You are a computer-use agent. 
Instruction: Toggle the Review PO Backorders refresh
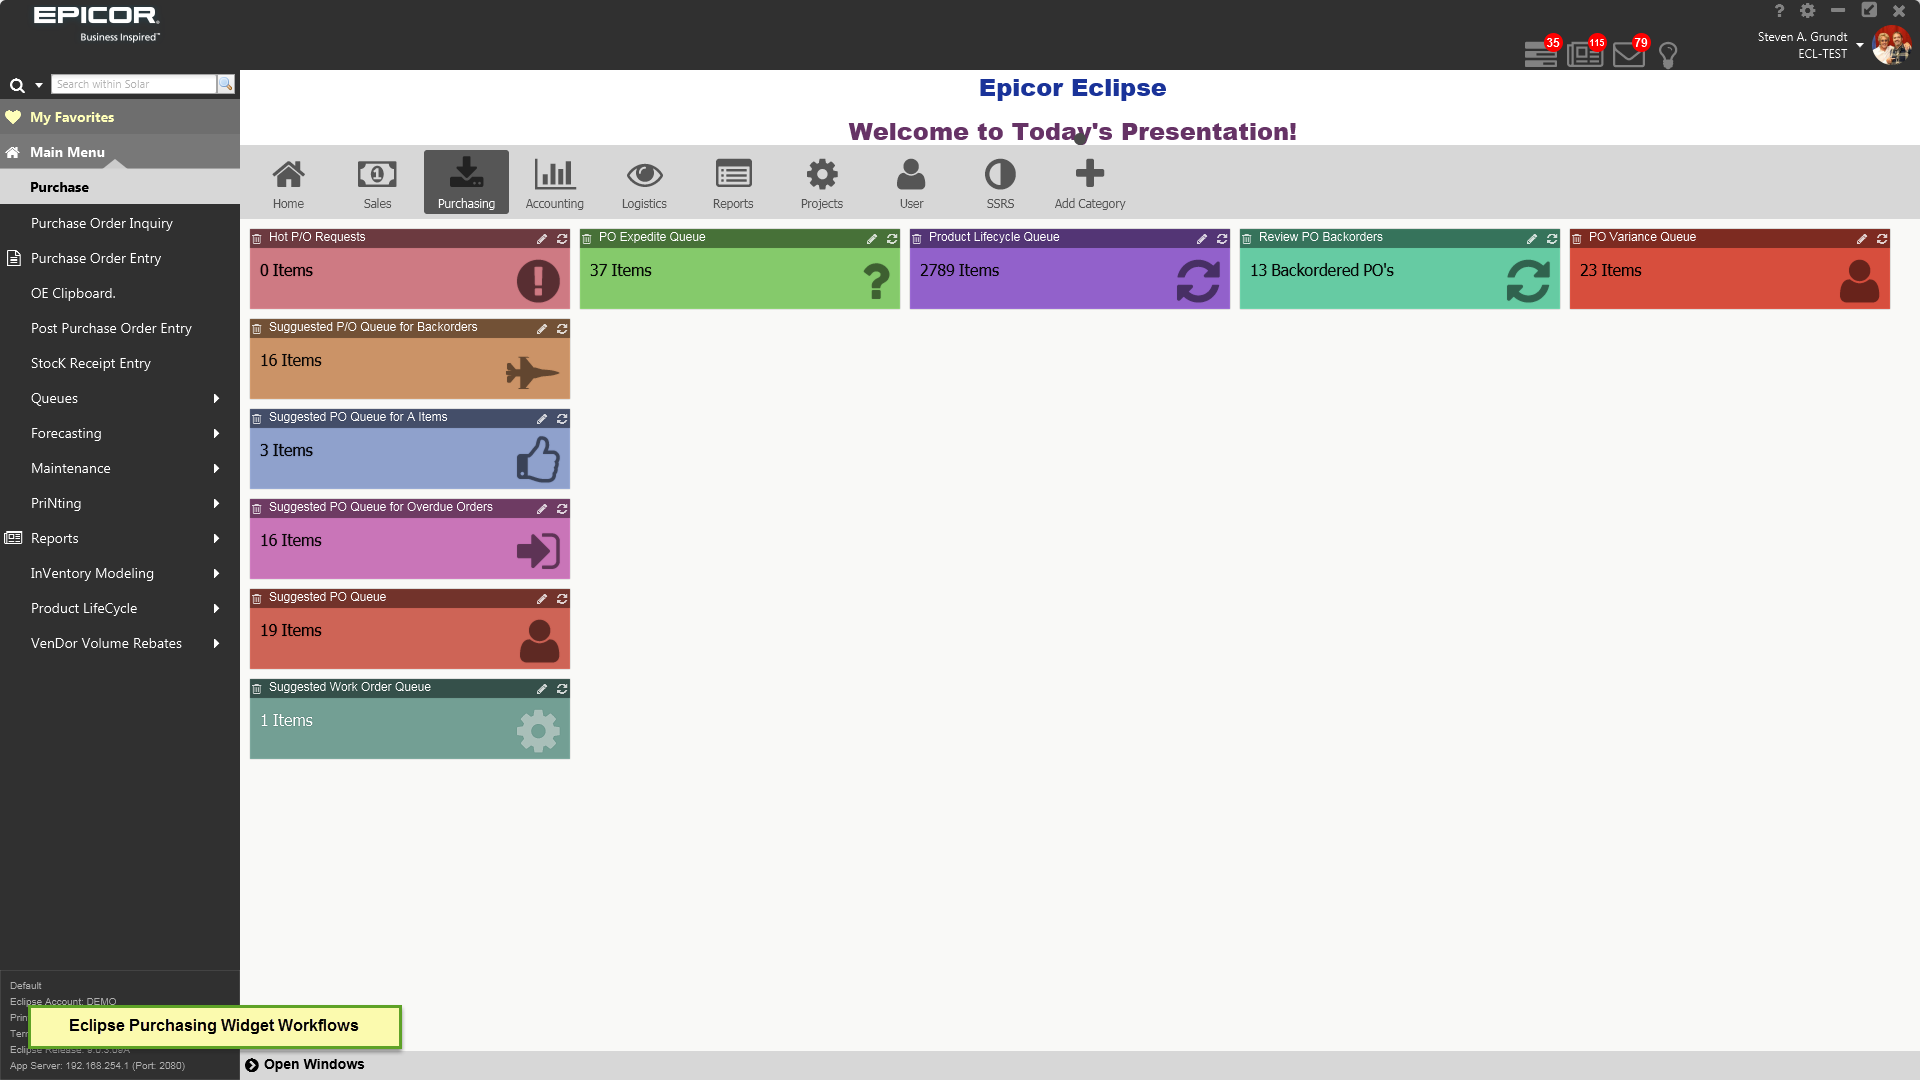pos(1552,237)
